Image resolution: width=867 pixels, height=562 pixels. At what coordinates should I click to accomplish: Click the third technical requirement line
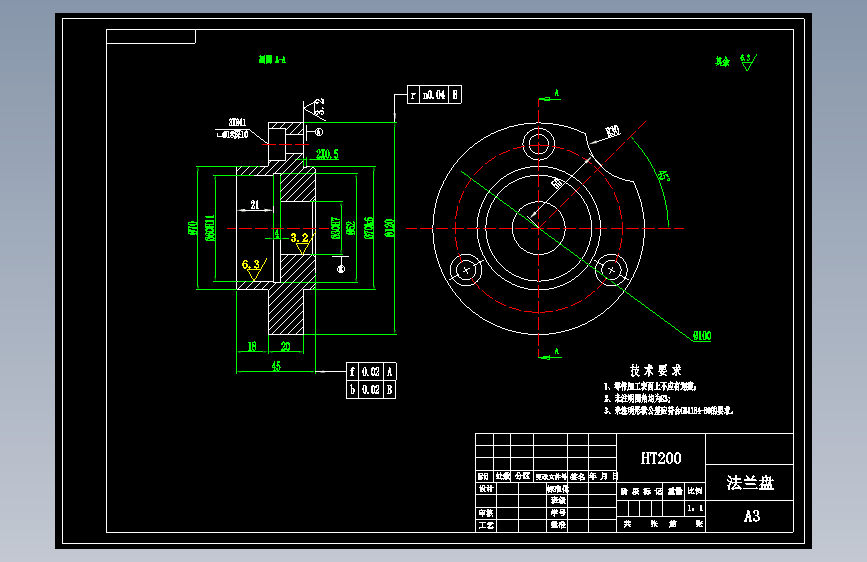(668, 410)
